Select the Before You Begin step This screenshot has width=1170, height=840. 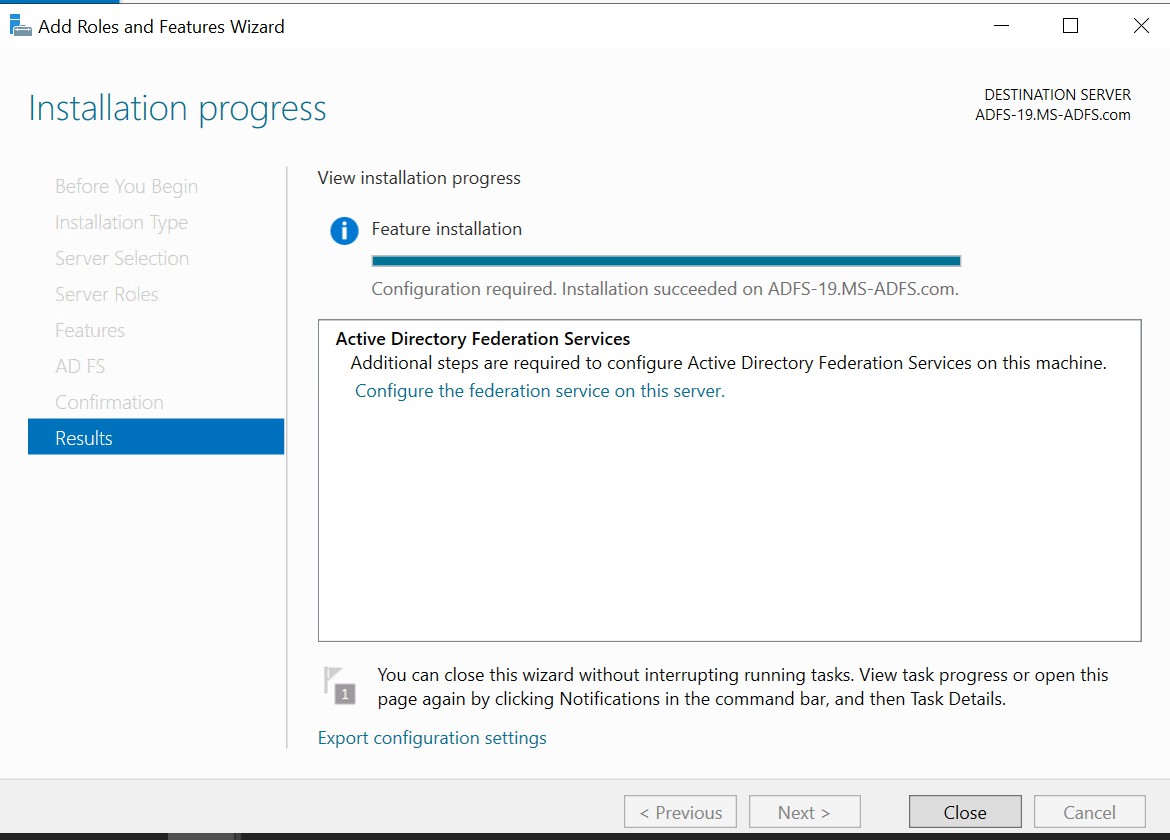coord(126,187)
